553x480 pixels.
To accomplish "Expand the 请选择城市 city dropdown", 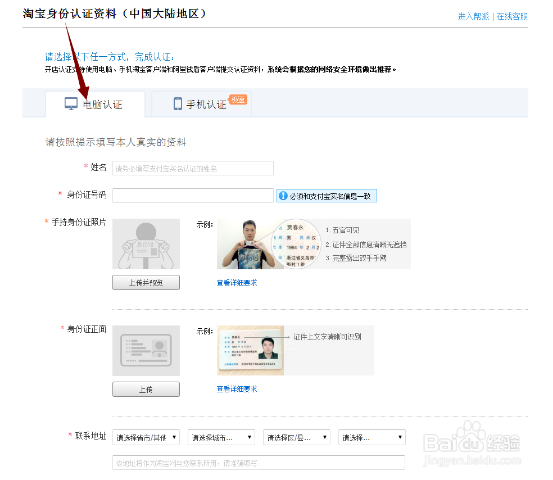I will [221, 437].
